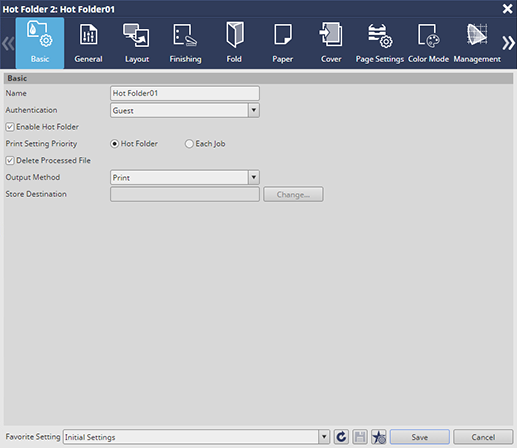Click the reset favorite setting refresh icon
The image size is (517, 448).
[x=341, y=437]
